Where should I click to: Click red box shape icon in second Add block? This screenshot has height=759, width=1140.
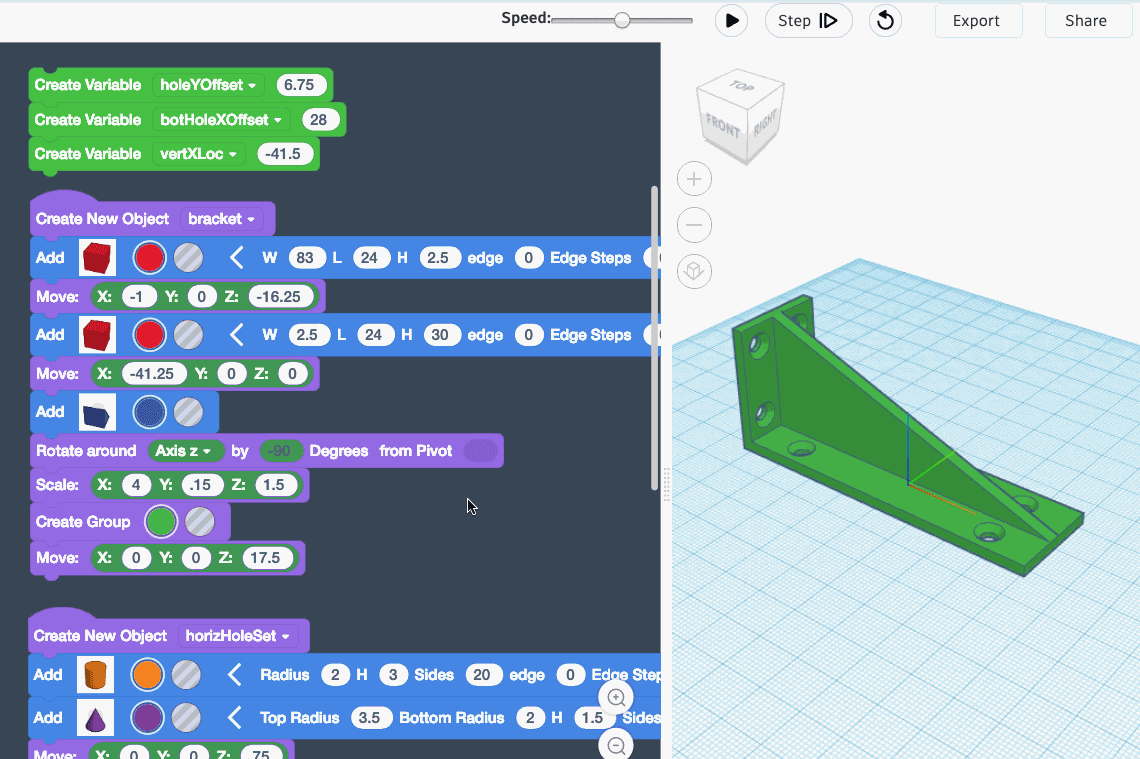click(x=97, y=335)
